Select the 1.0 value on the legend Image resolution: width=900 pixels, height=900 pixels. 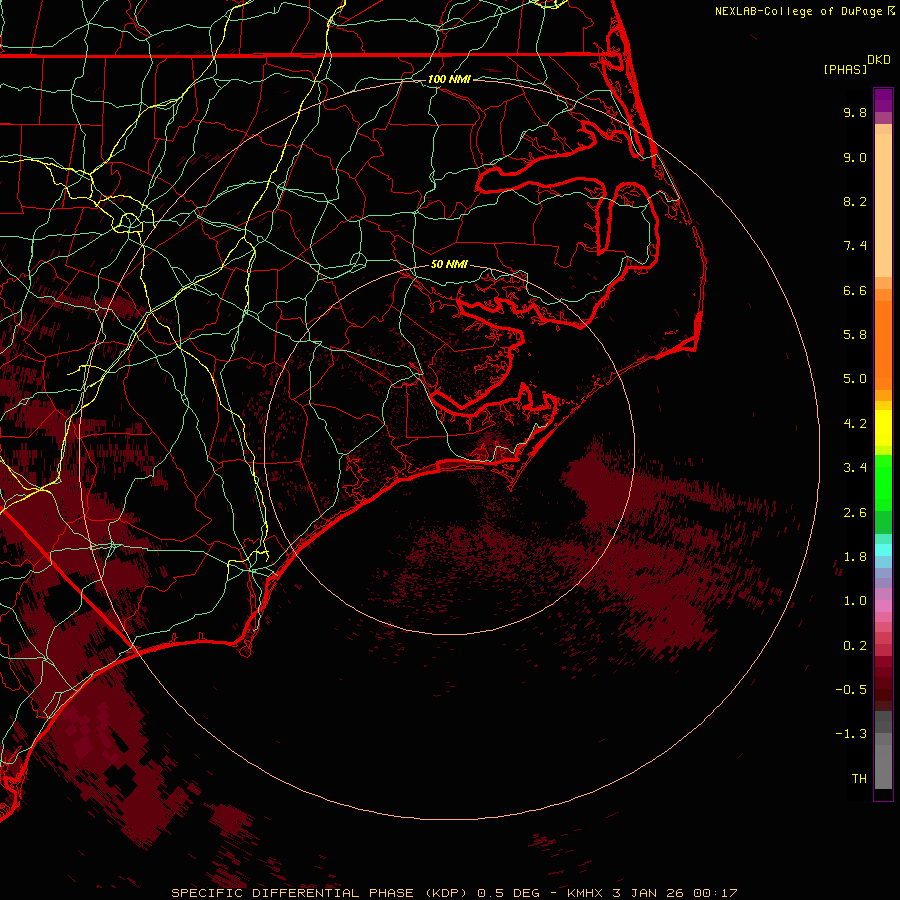tap(855, 601)
